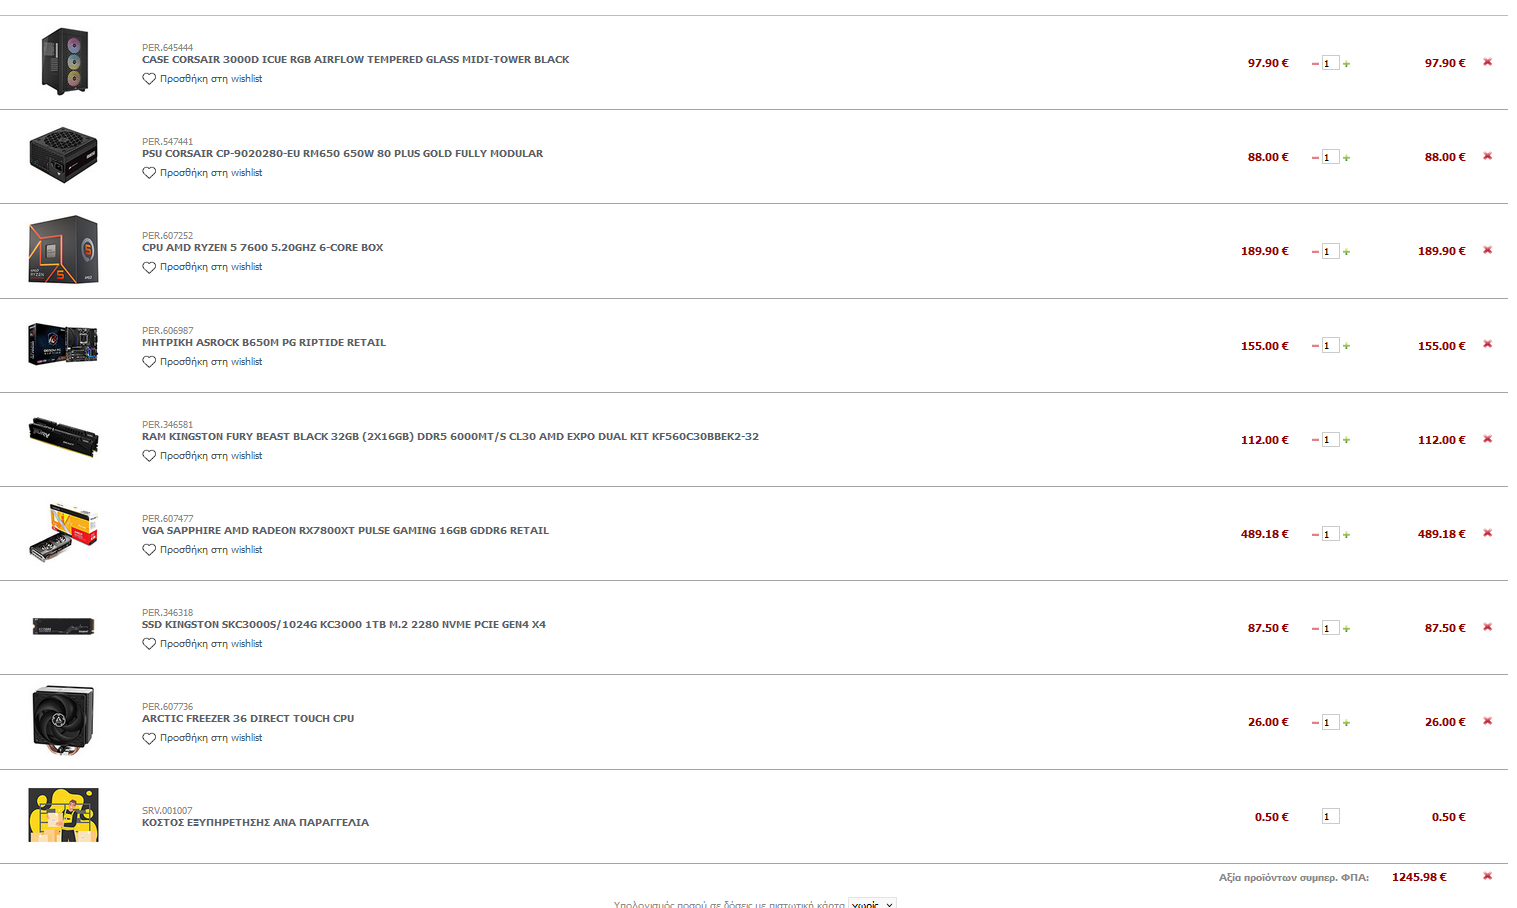Decrease quantity of Sapphire RX7800XT VGA
This screenshot has width=1517, height=908.
(1315, 535)
